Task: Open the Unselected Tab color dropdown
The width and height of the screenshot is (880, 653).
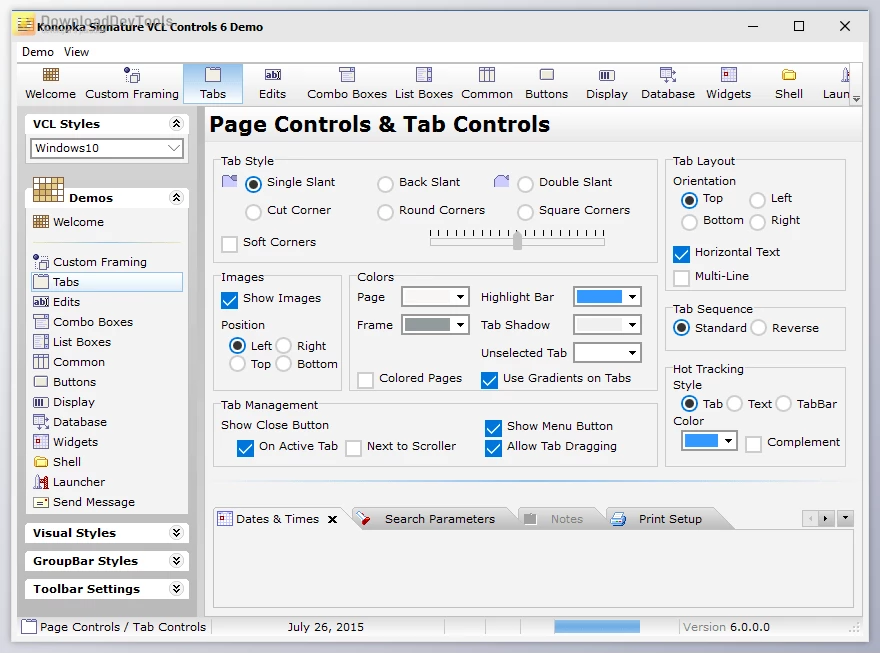Action: tap(632, 353)
